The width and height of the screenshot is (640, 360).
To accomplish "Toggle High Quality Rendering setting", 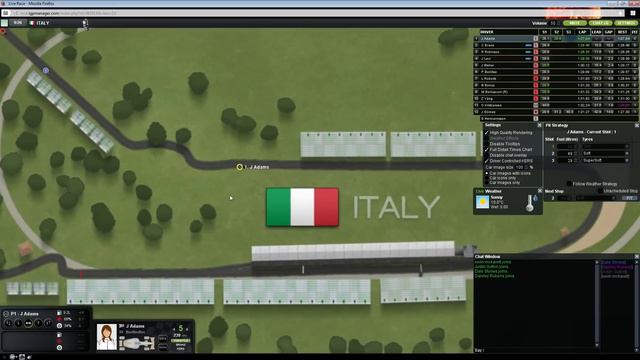I will 487,133.
